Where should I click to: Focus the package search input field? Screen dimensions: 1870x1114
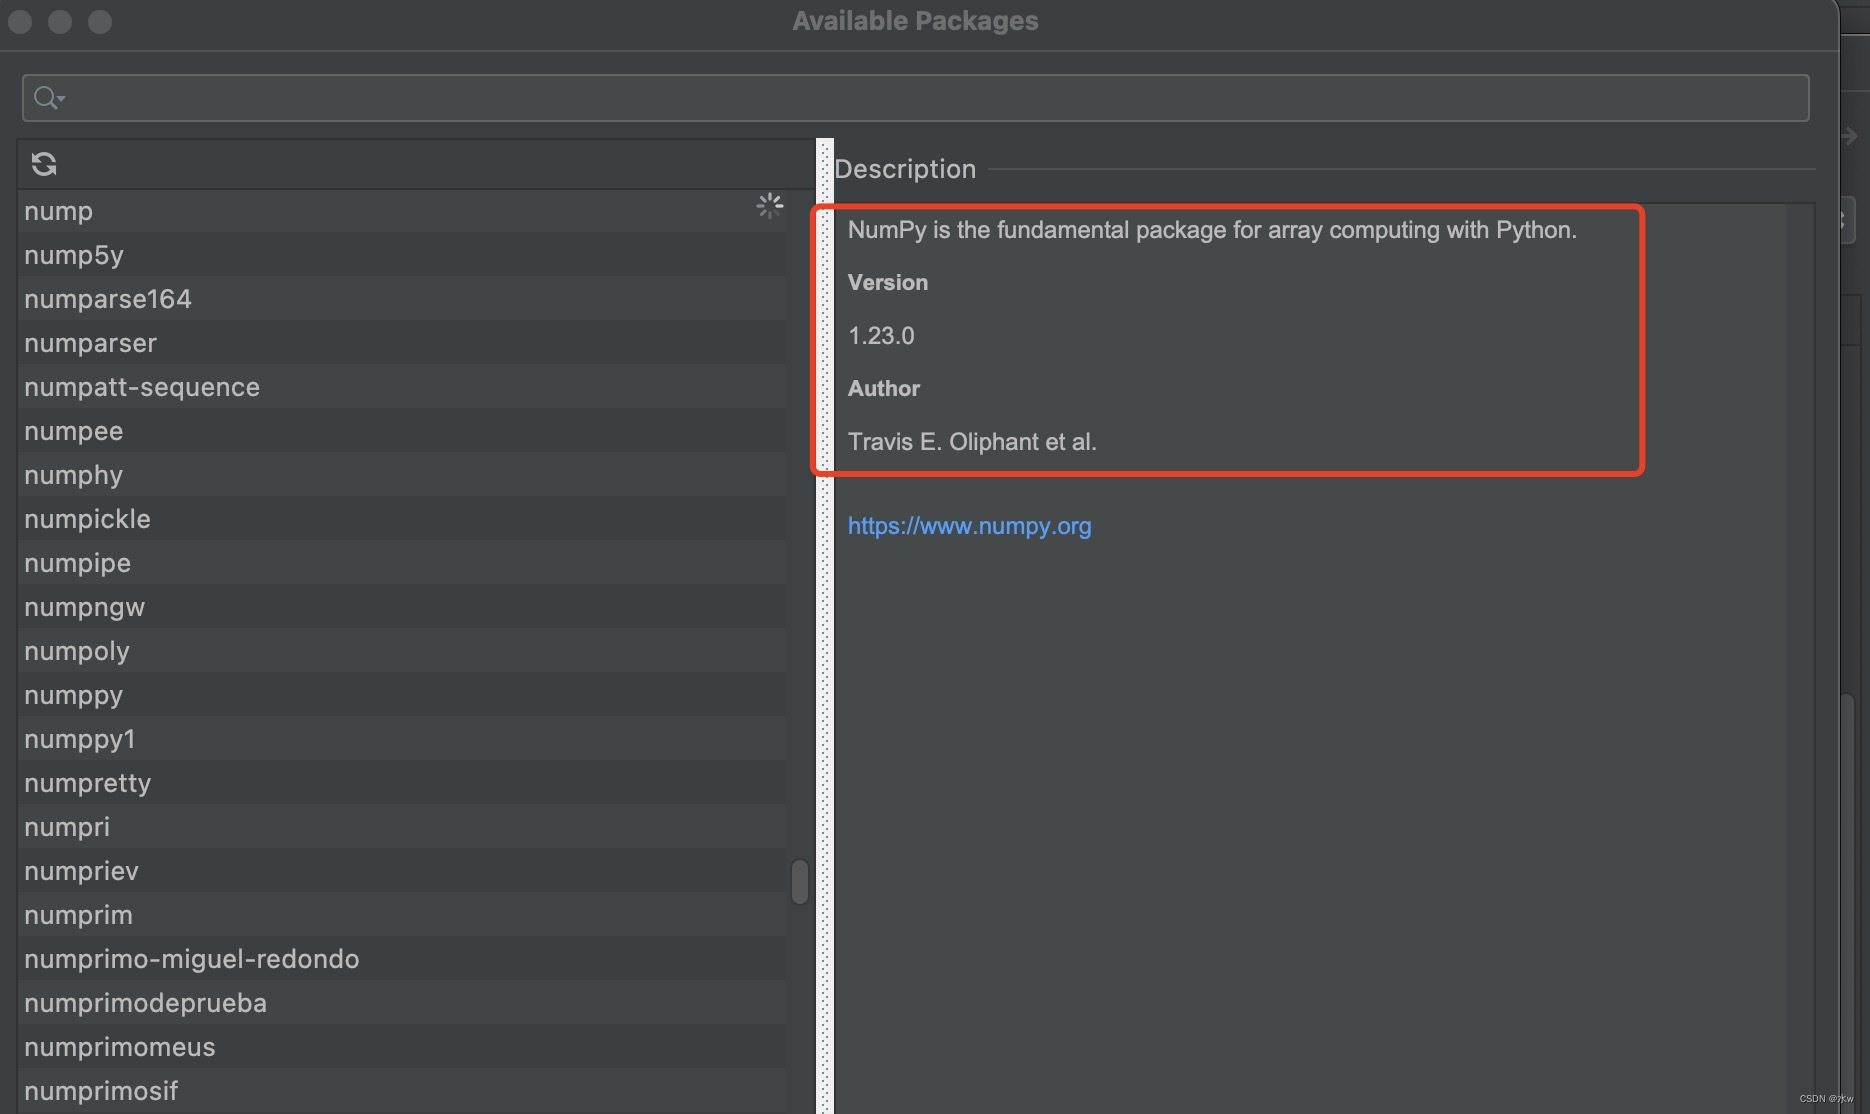(x=915, y=98)
